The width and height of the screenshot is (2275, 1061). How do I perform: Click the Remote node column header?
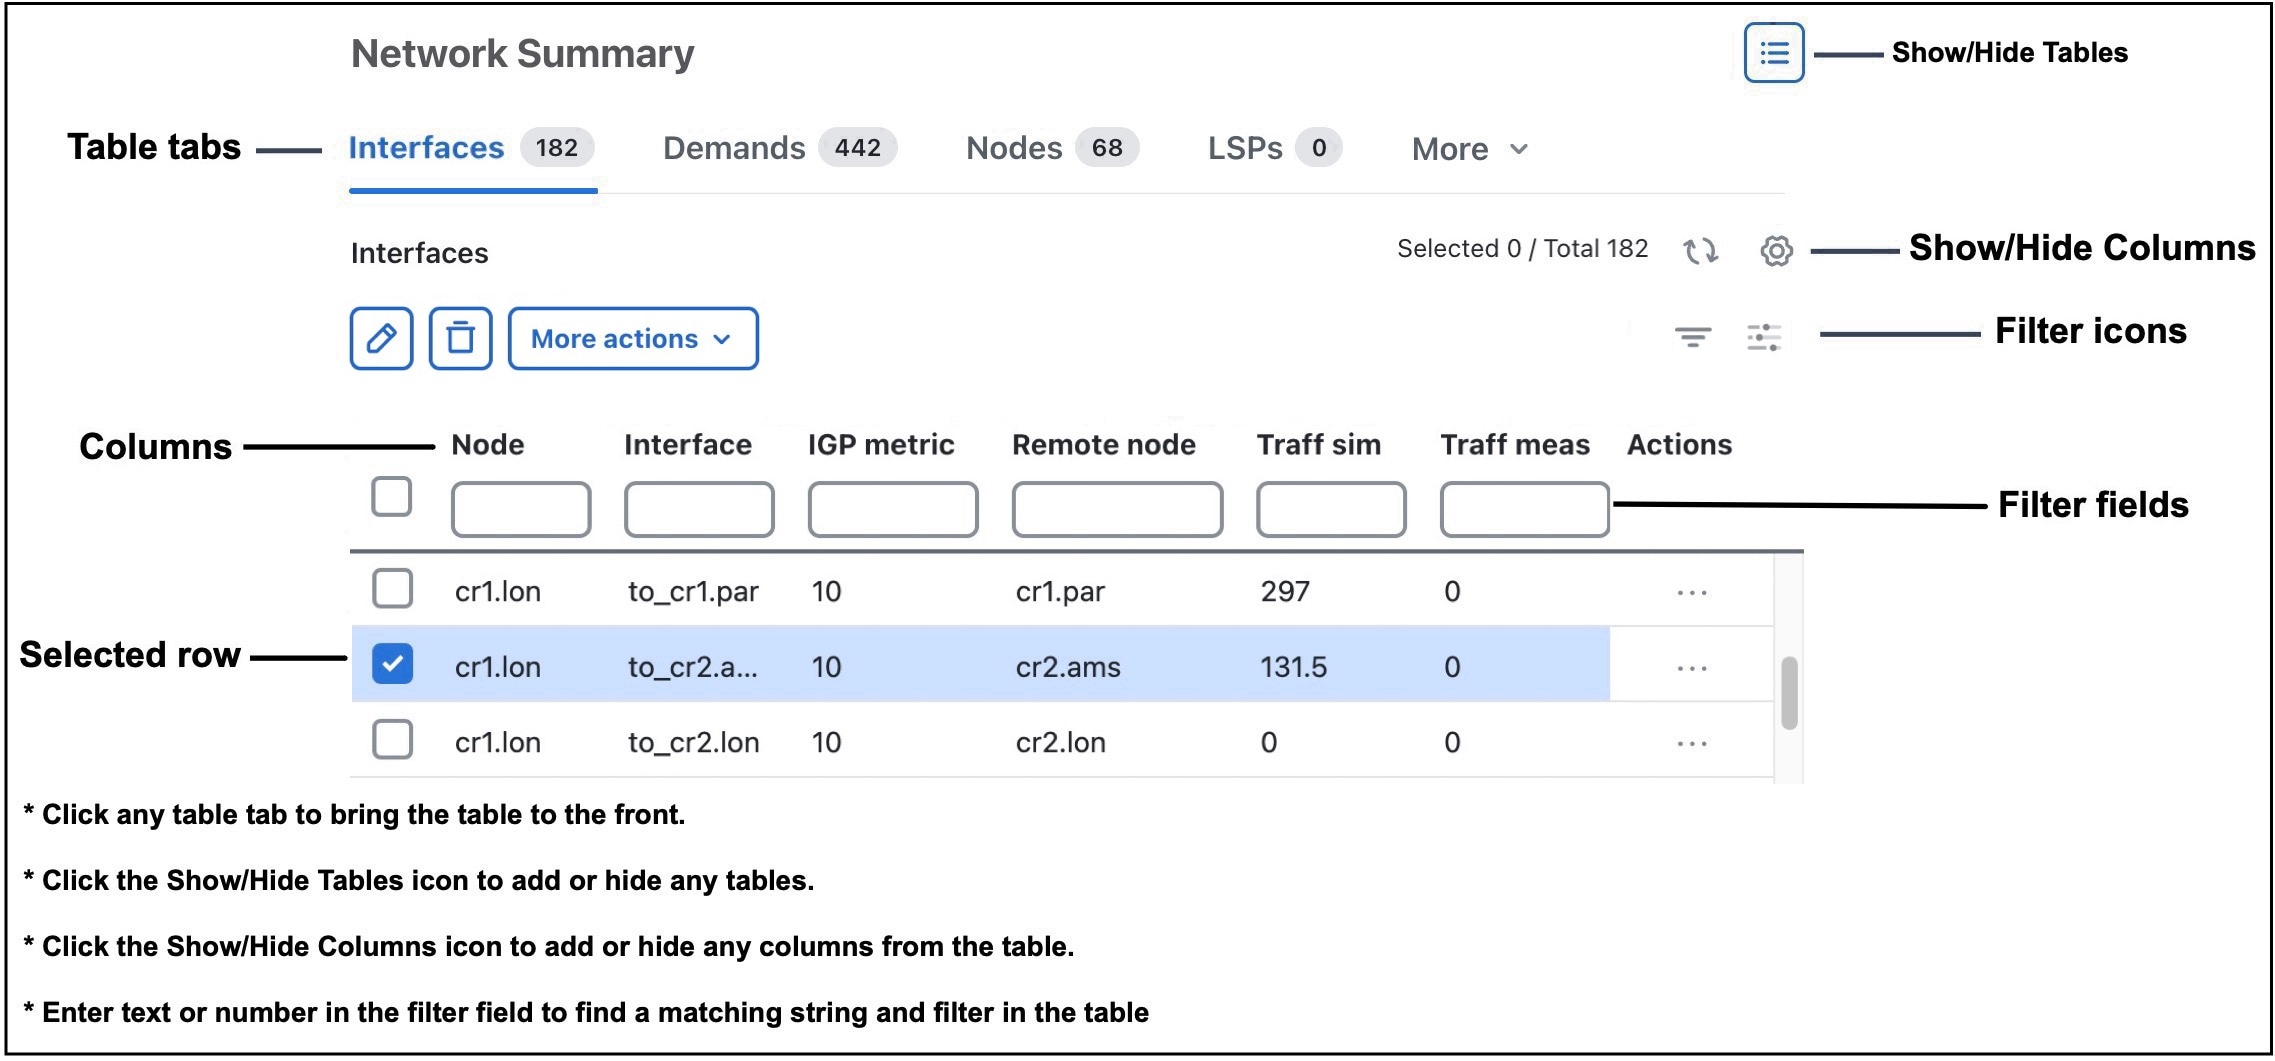tap(1104, 445)
